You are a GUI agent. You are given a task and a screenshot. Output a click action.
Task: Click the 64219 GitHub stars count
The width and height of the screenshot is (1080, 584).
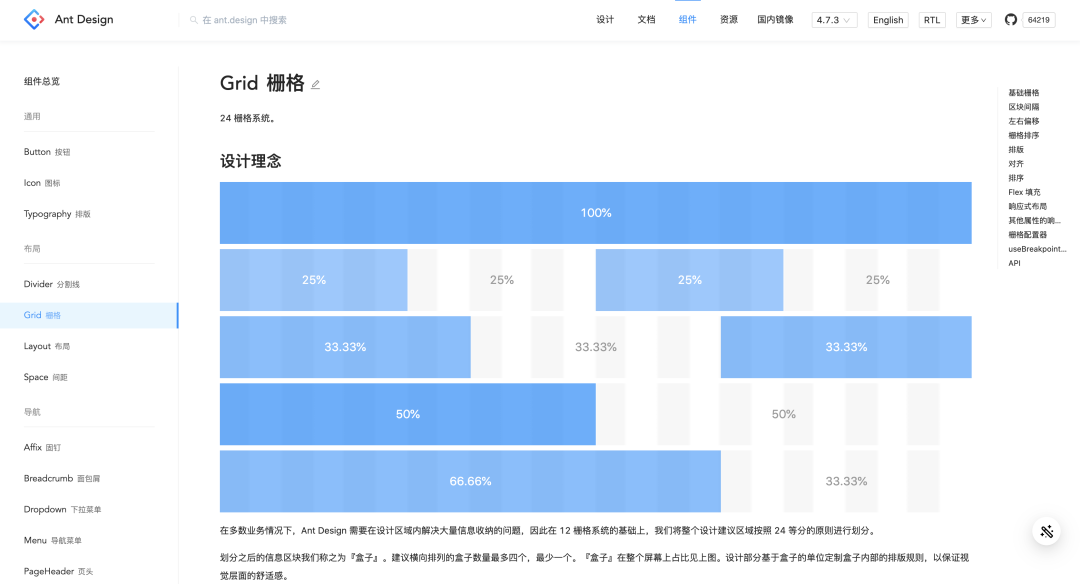[x=1039, y=20]
